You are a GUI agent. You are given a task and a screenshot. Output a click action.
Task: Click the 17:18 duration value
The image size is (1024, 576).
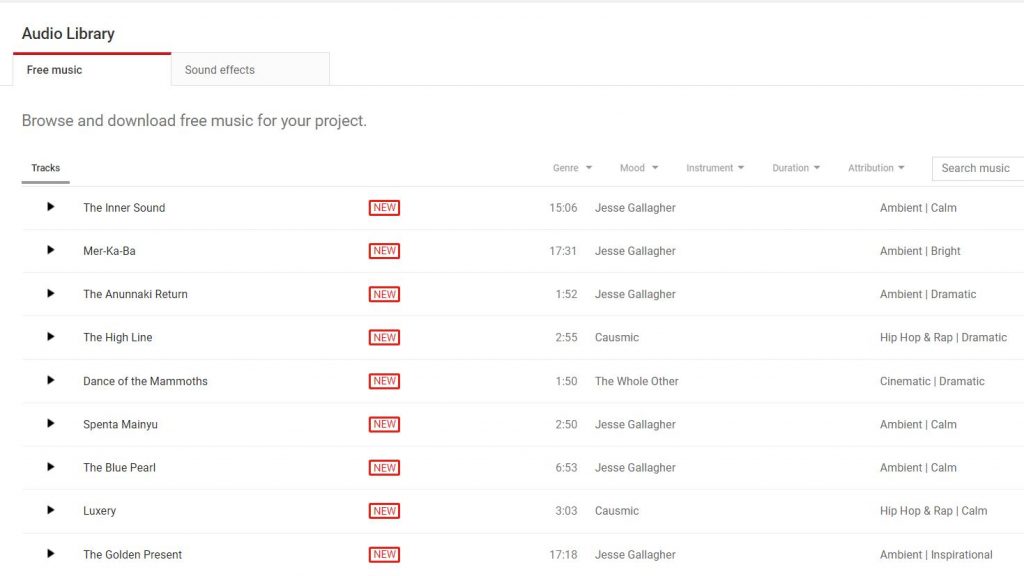coord(563,554)
